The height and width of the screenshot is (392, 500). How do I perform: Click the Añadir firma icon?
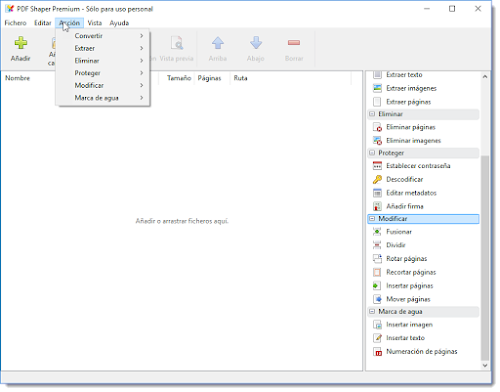coord(377,206)
